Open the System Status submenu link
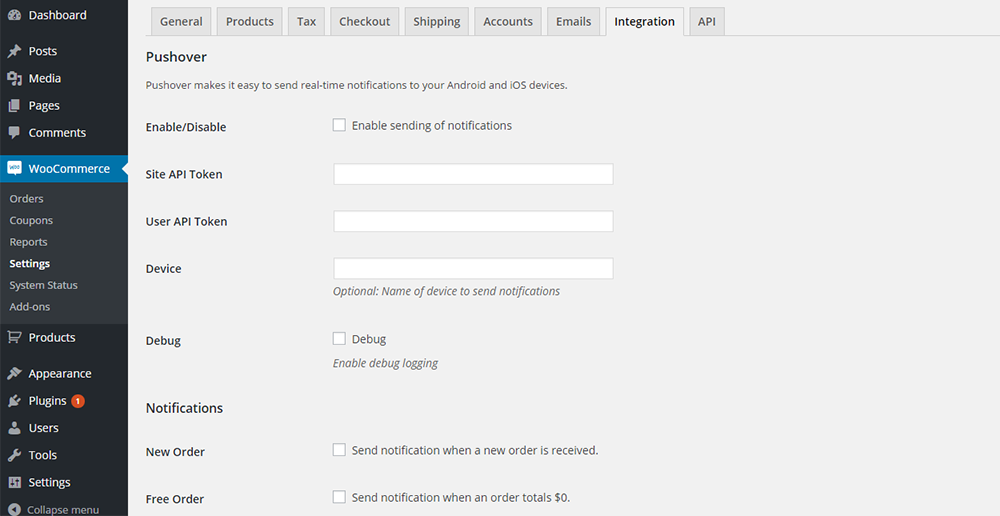The width and height of the screenshot is (1000, 516). pos(43,285)
